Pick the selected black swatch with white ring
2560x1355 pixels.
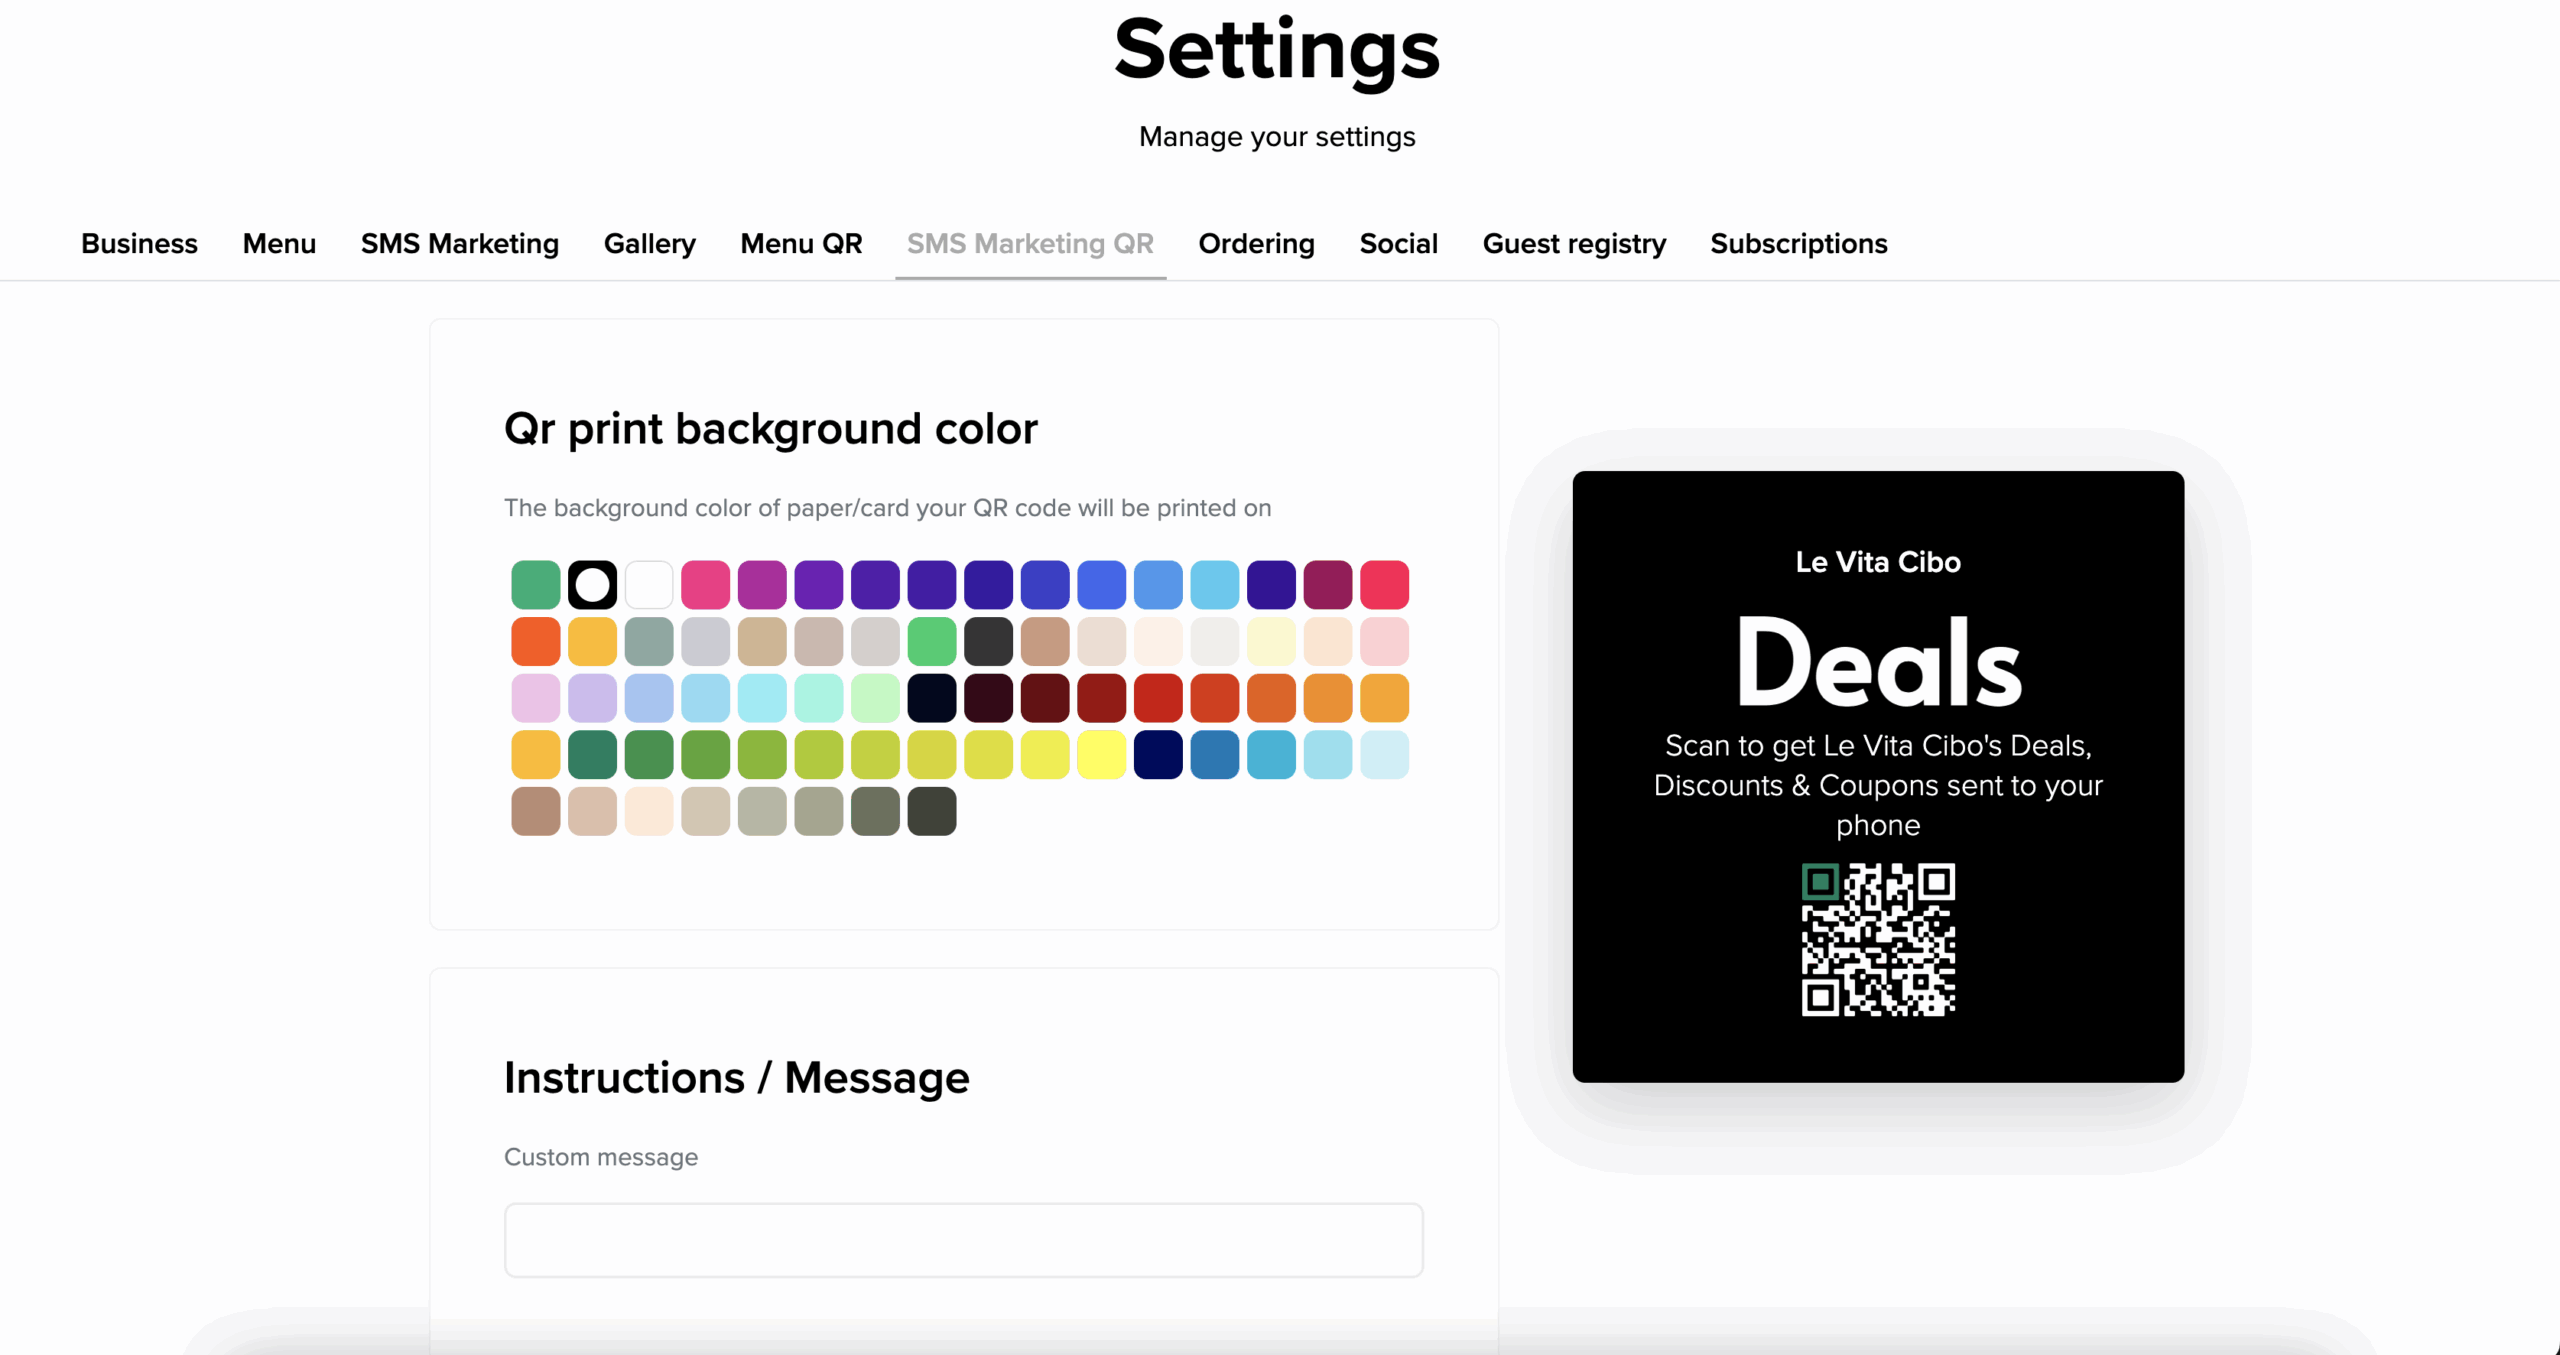[592, 585]
